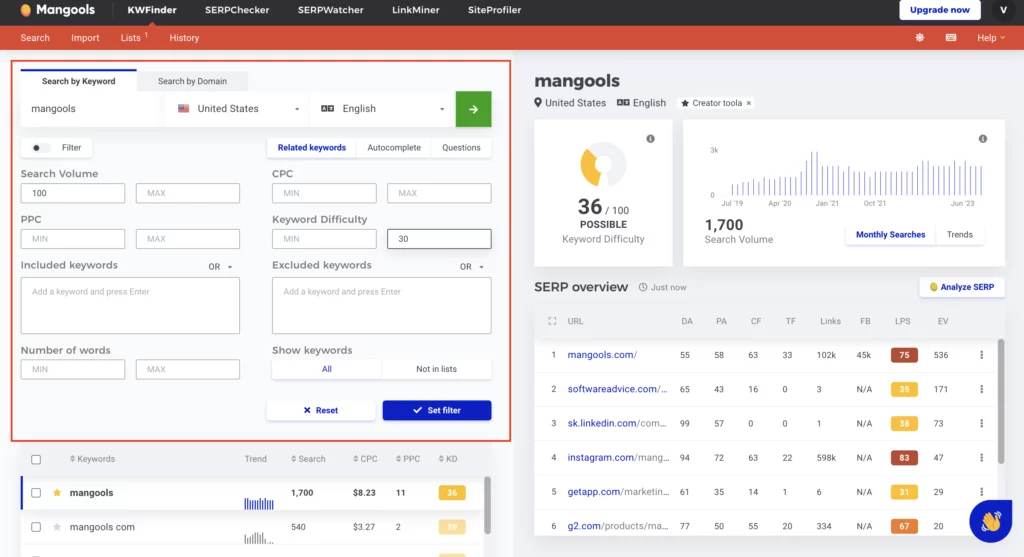The width and height of the screenshot is (1024, 557).
Task: Open the waving hand chat widget
Action: 990,521
